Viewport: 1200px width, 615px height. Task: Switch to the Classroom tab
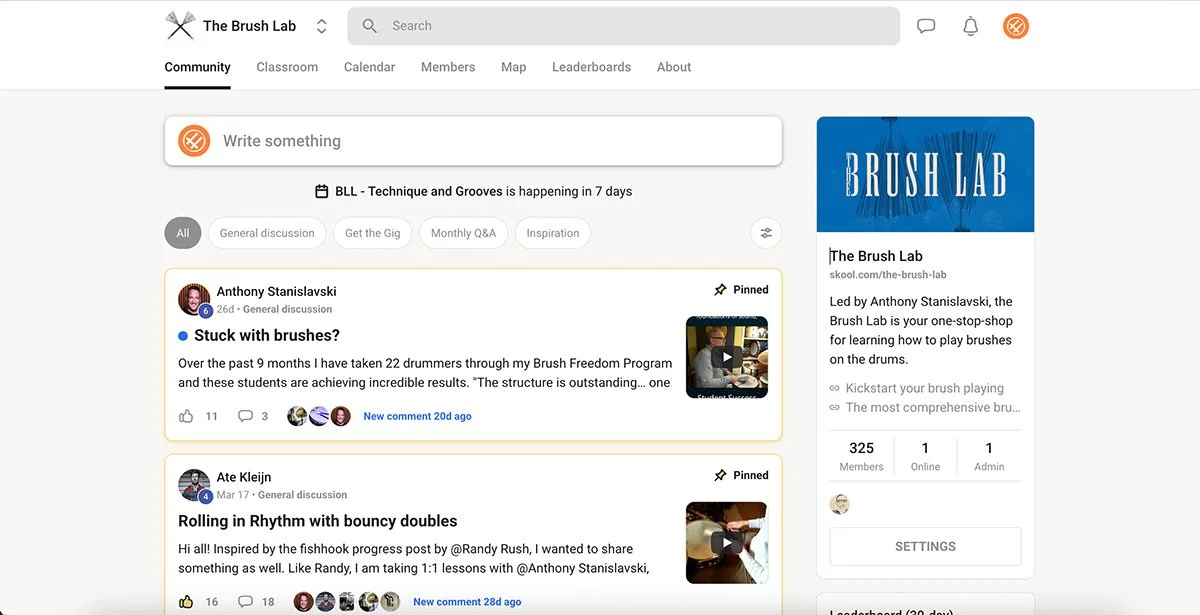[x=287, y=67]
